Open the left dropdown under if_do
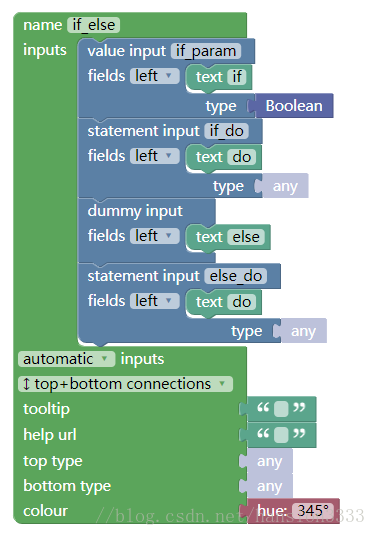This screenshot has width=377, height=536. 154,156
